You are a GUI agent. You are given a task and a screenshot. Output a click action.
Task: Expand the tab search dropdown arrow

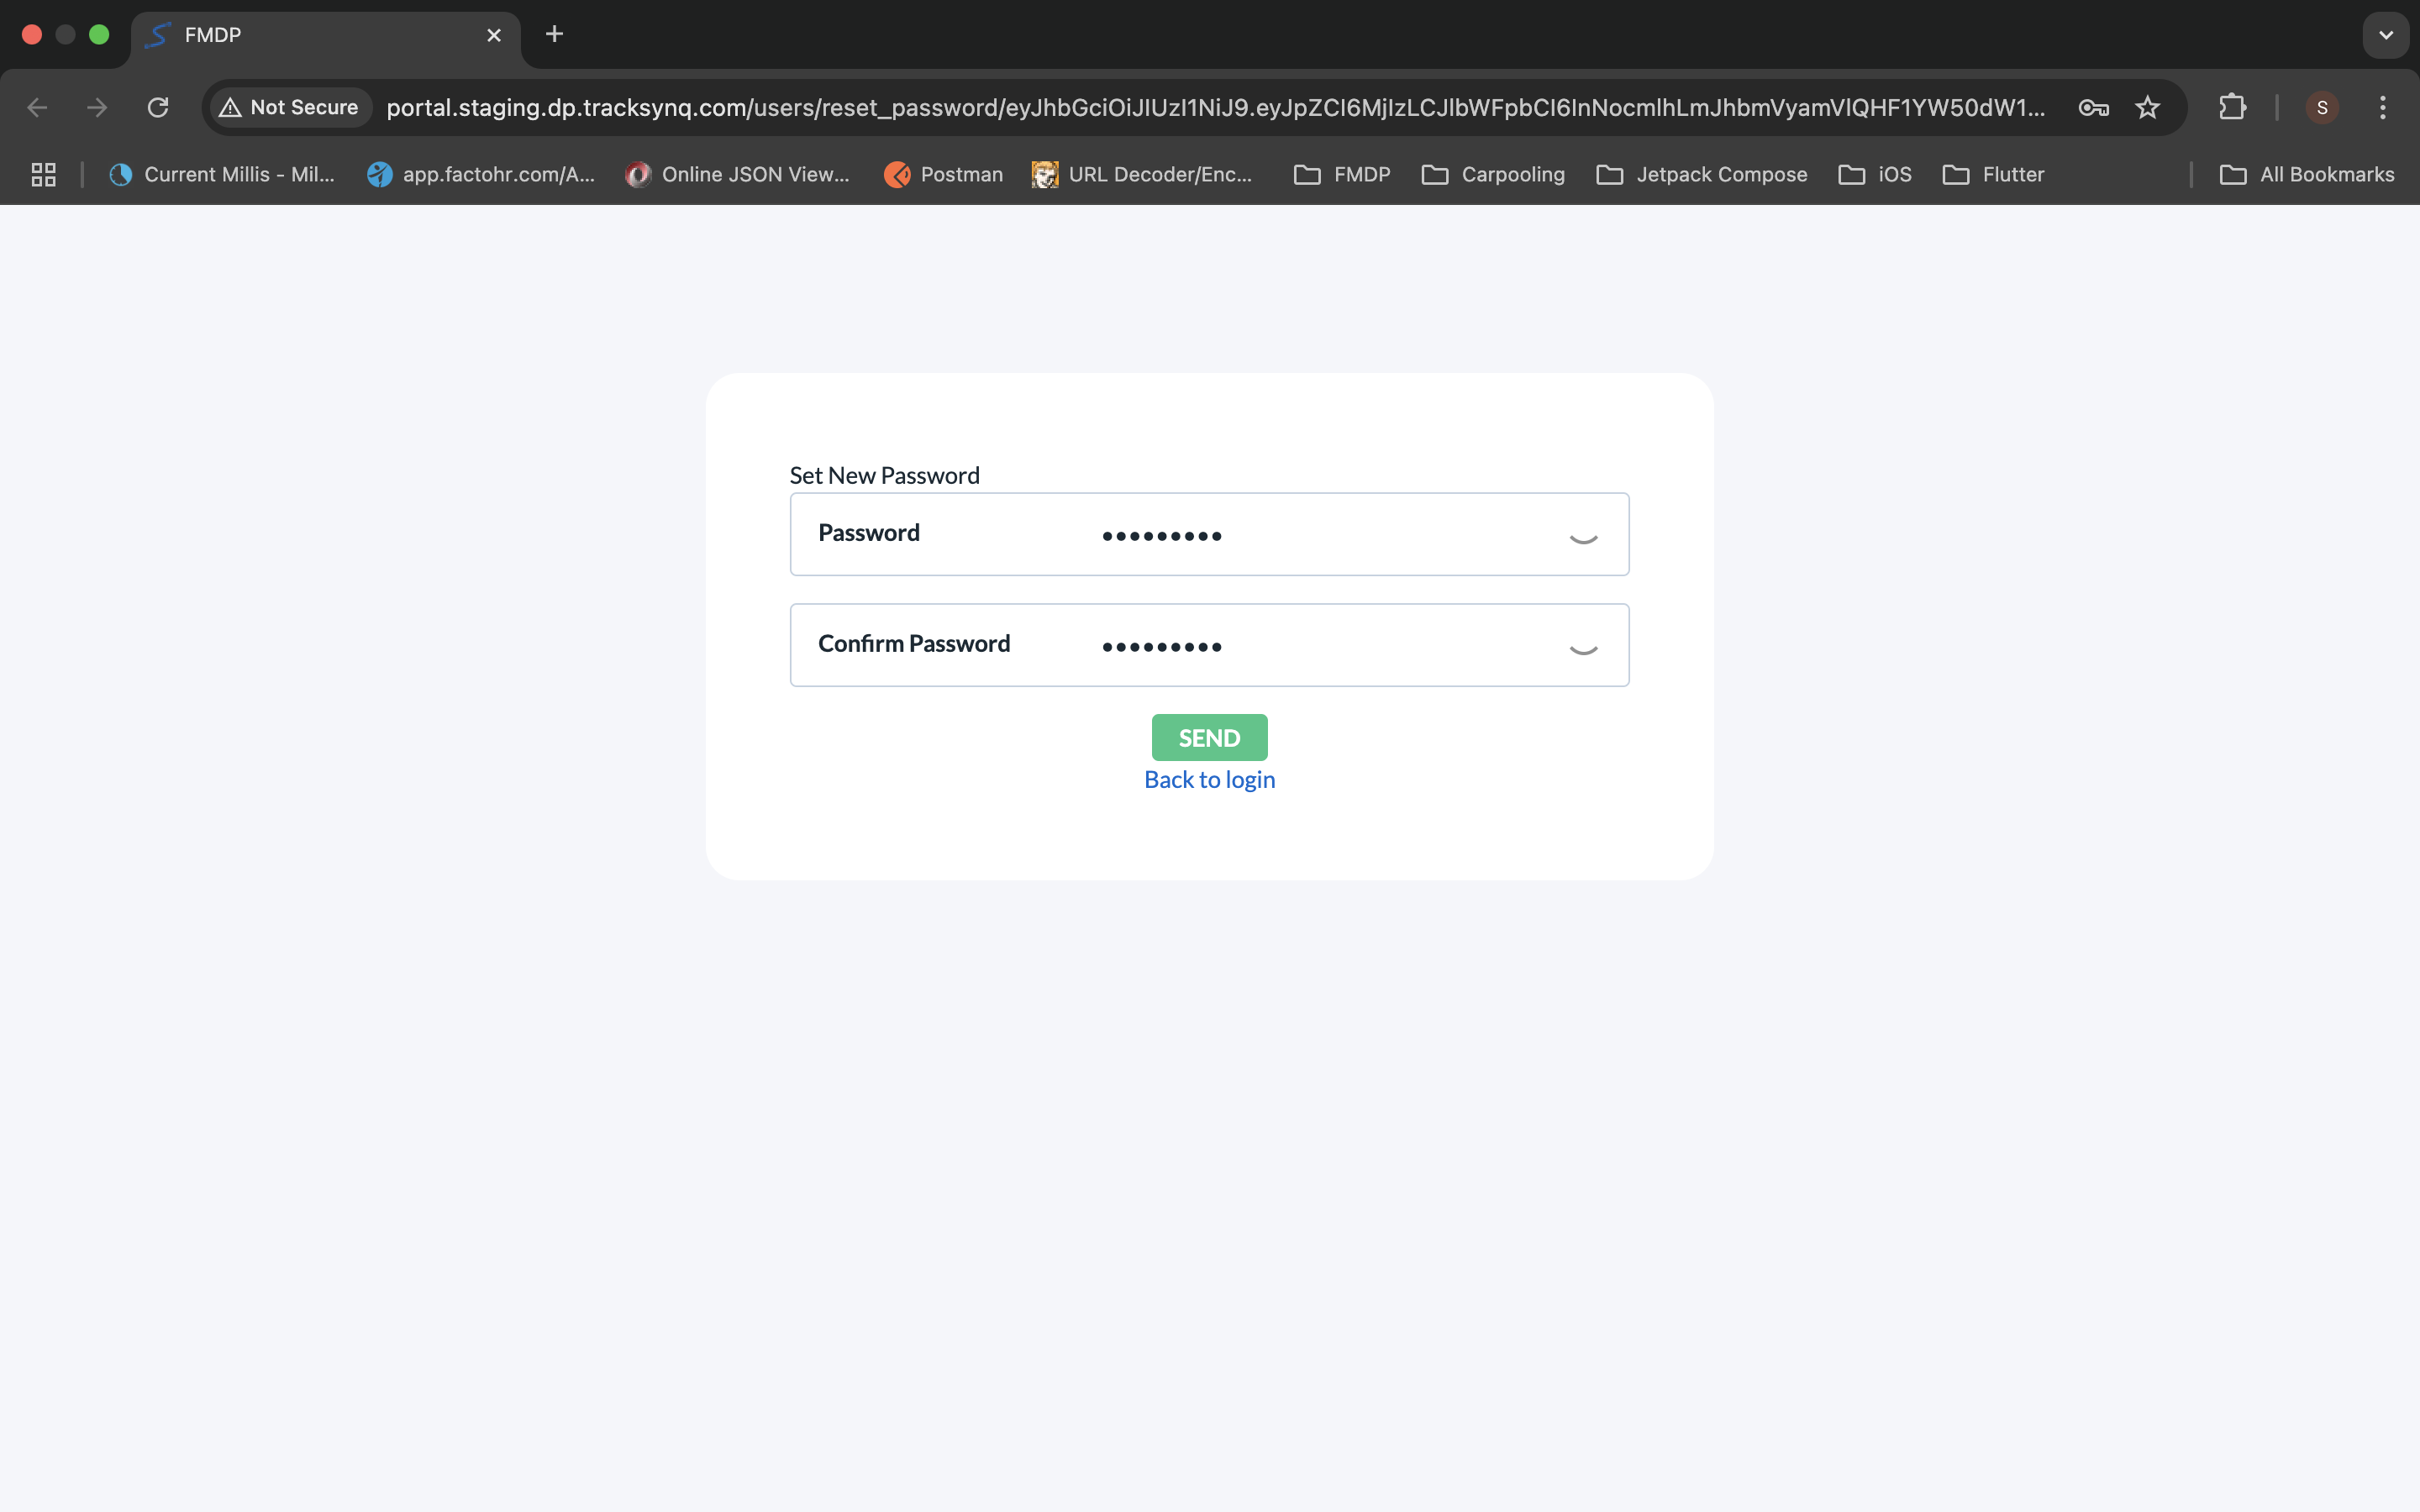[x=2386, y=35]
